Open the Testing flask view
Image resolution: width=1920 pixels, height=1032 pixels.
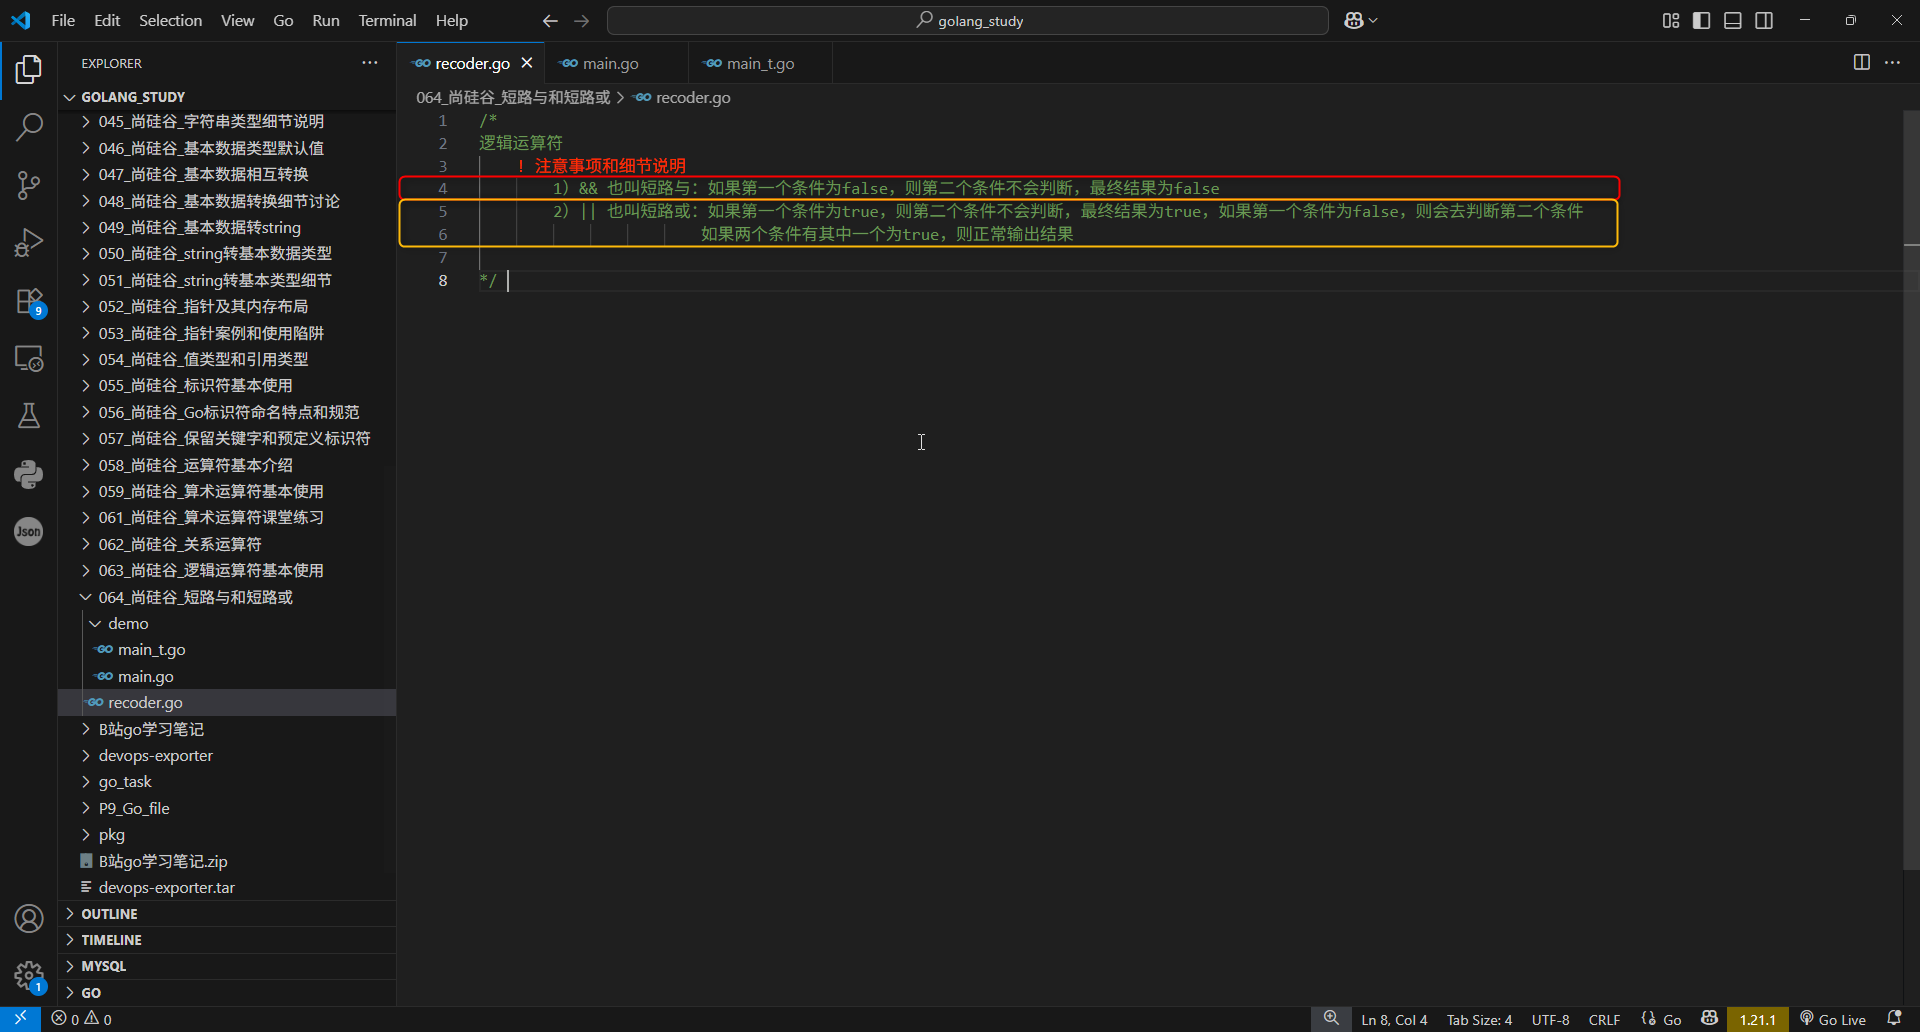(29, 416)
